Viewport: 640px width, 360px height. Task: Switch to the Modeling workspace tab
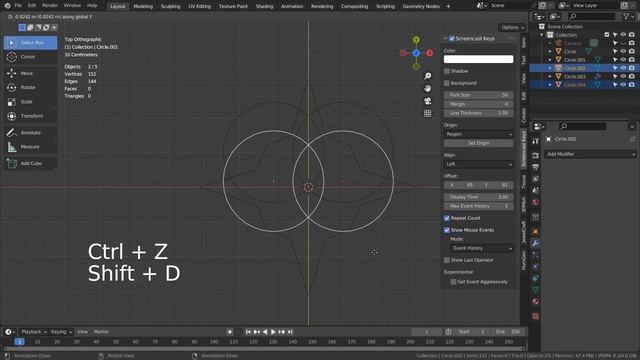143,6
